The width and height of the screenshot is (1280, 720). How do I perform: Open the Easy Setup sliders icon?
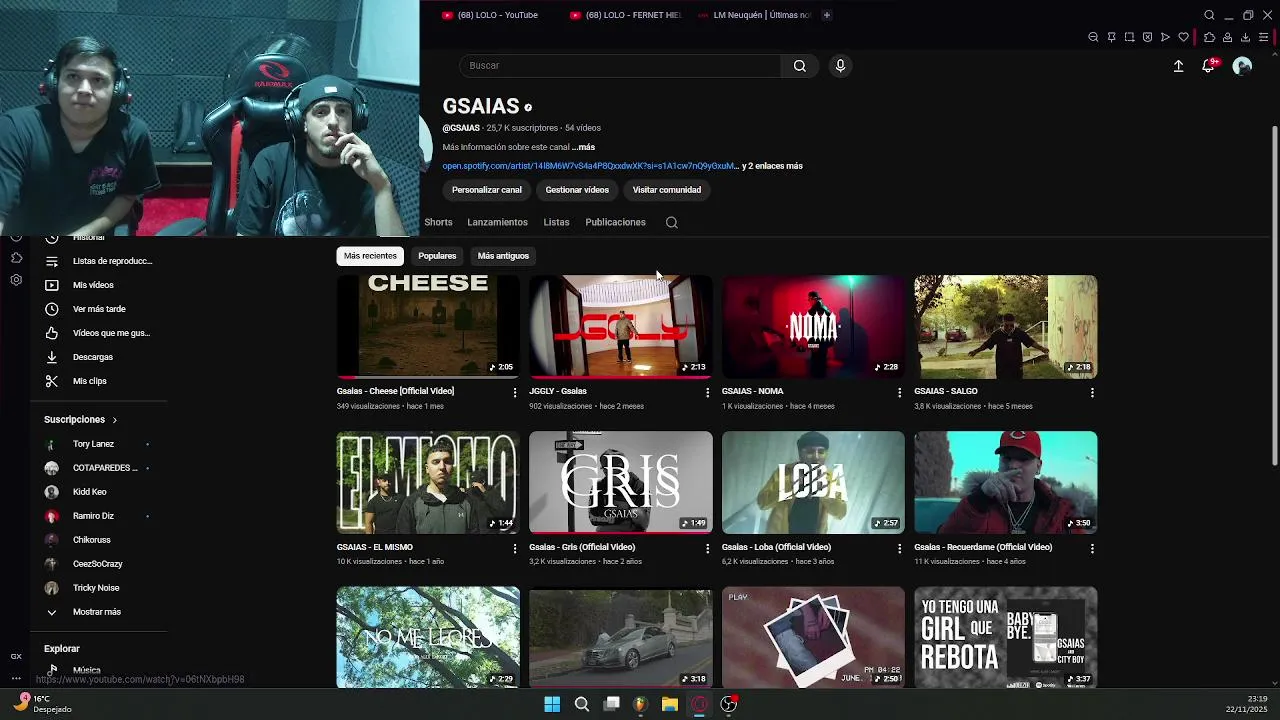[1263, 37]
